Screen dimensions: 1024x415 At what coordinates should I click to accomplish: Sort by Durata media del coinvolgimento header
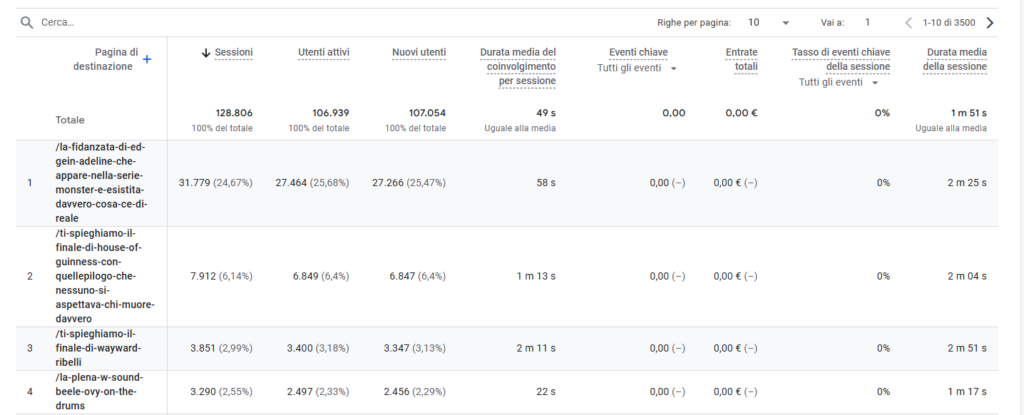pyautogui.click(x=517, y=66)
